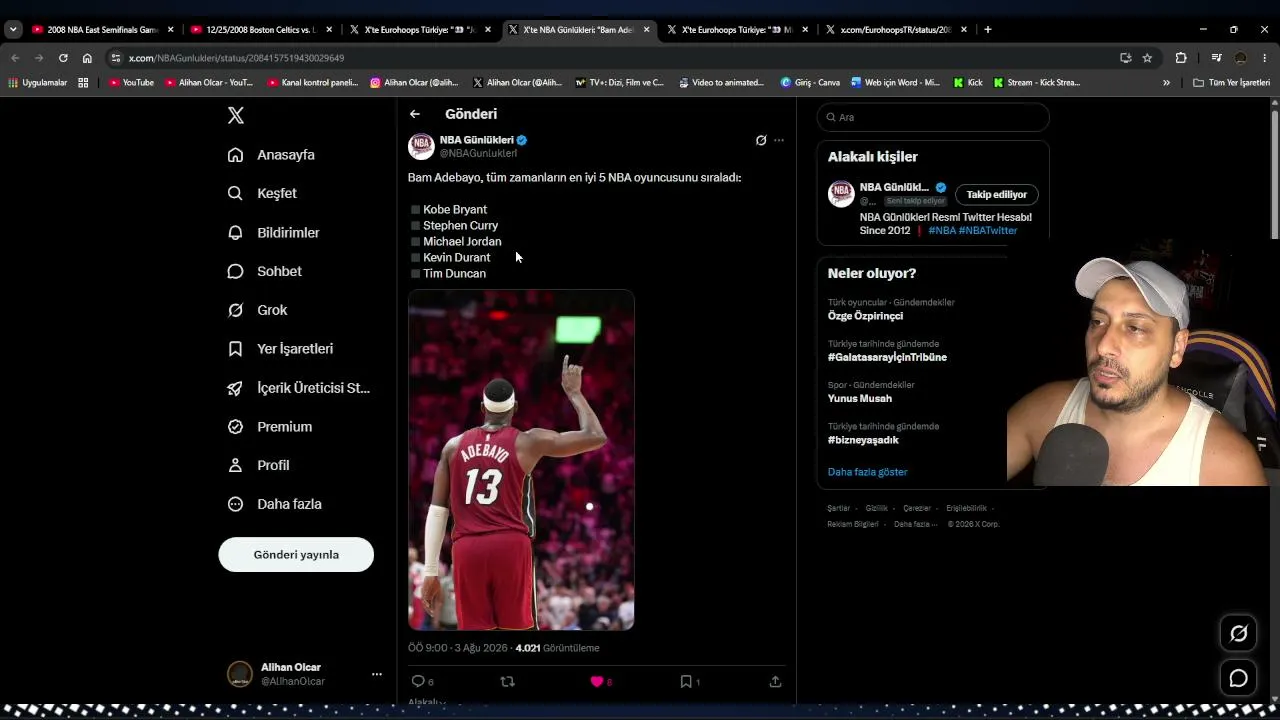Open the Premium badge icon
The width and height of the screenshot is (1280, 720).
pyautogui.click(x=235, y=427)
